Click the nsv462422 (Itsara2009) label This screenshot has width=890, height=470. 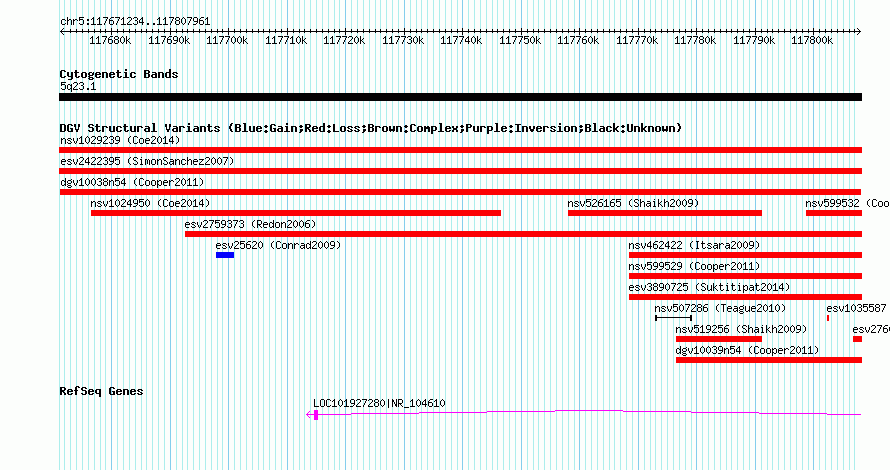[x=694, y=245]
